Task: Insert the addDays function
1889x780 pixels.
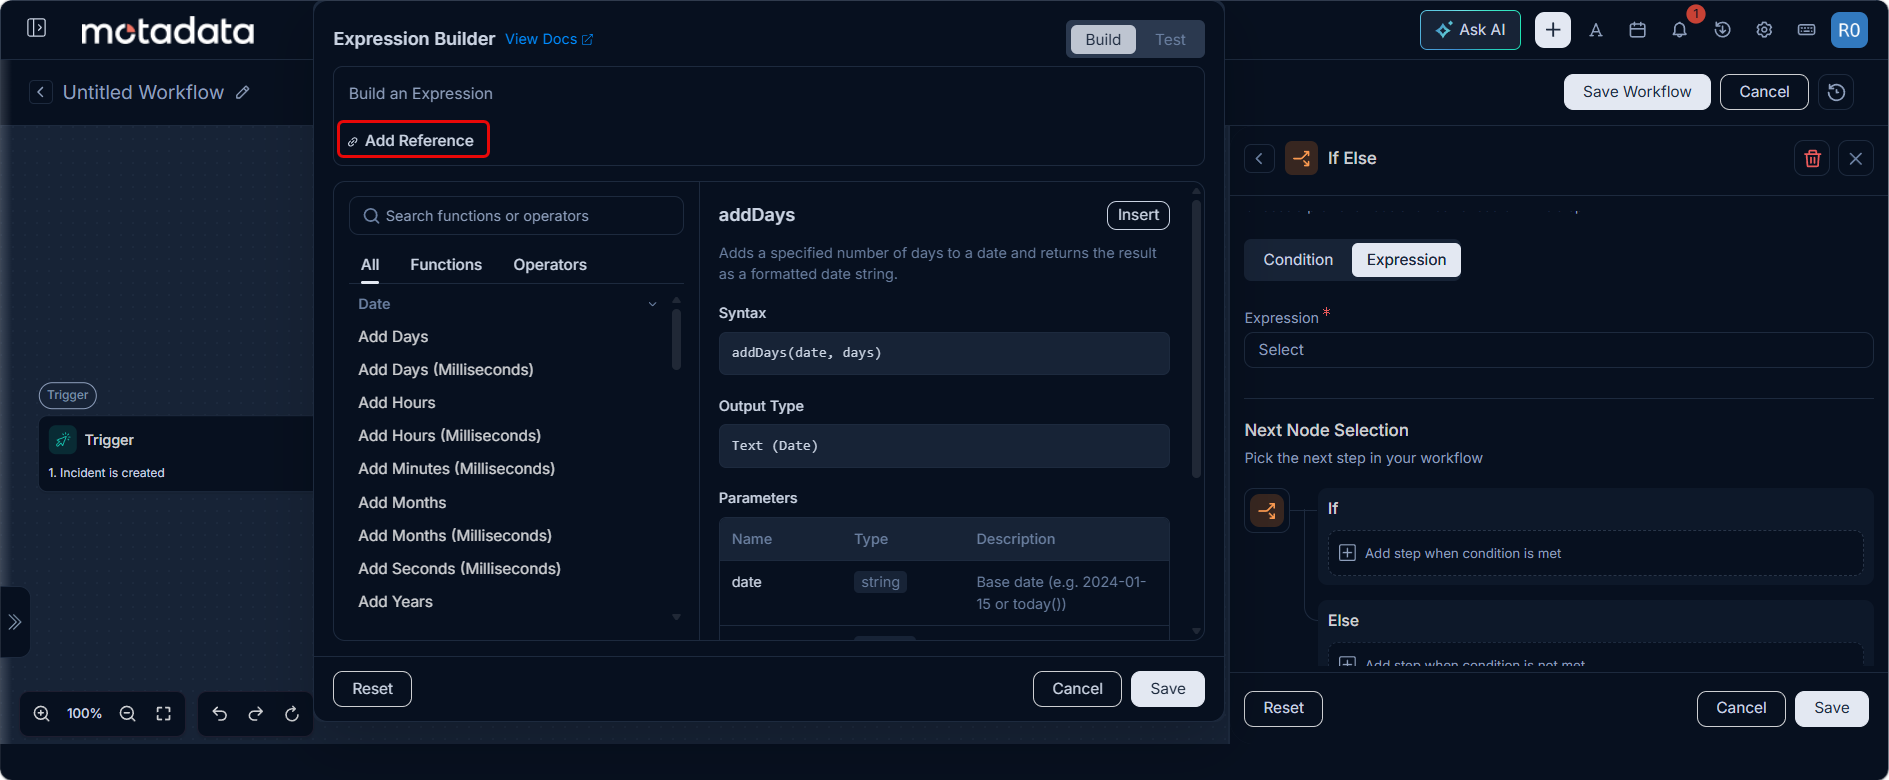Action: 1138,215
